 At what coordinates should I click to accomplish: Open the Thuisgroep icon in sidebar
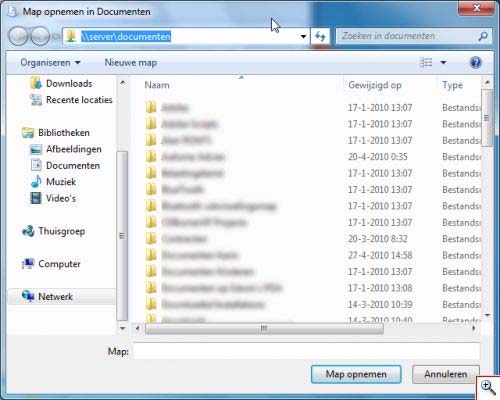click(28, 231)
